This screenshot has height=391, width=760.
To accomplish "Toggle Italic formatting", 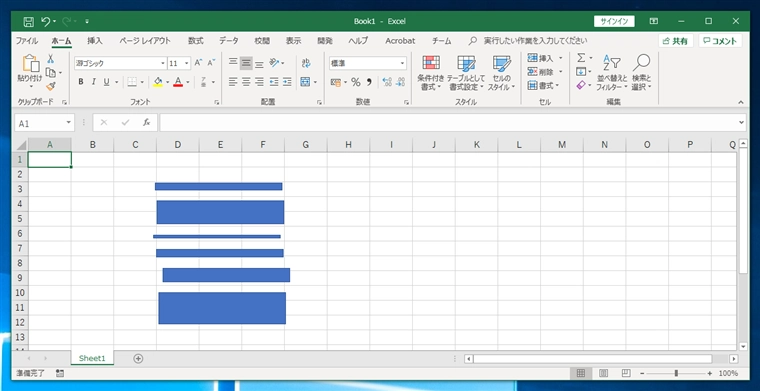I will pos(94,82).
